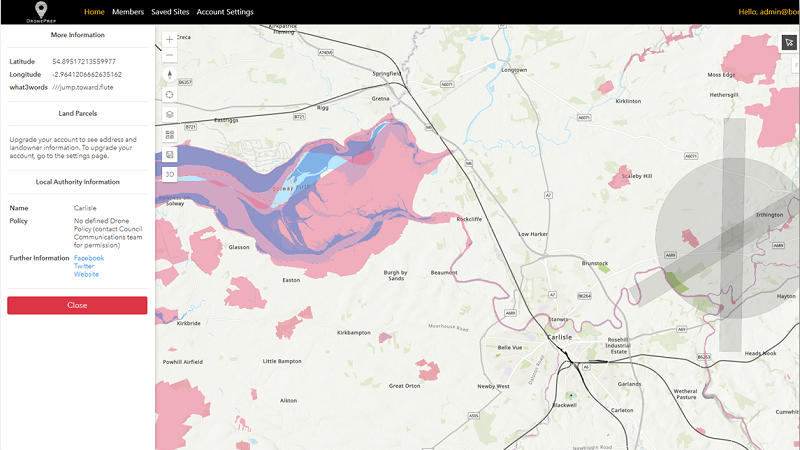The width and height of the screenshot is (800, 450).
Task: Click the what3words ///jump.toward.flute
Action: click(x=83, y=87)
